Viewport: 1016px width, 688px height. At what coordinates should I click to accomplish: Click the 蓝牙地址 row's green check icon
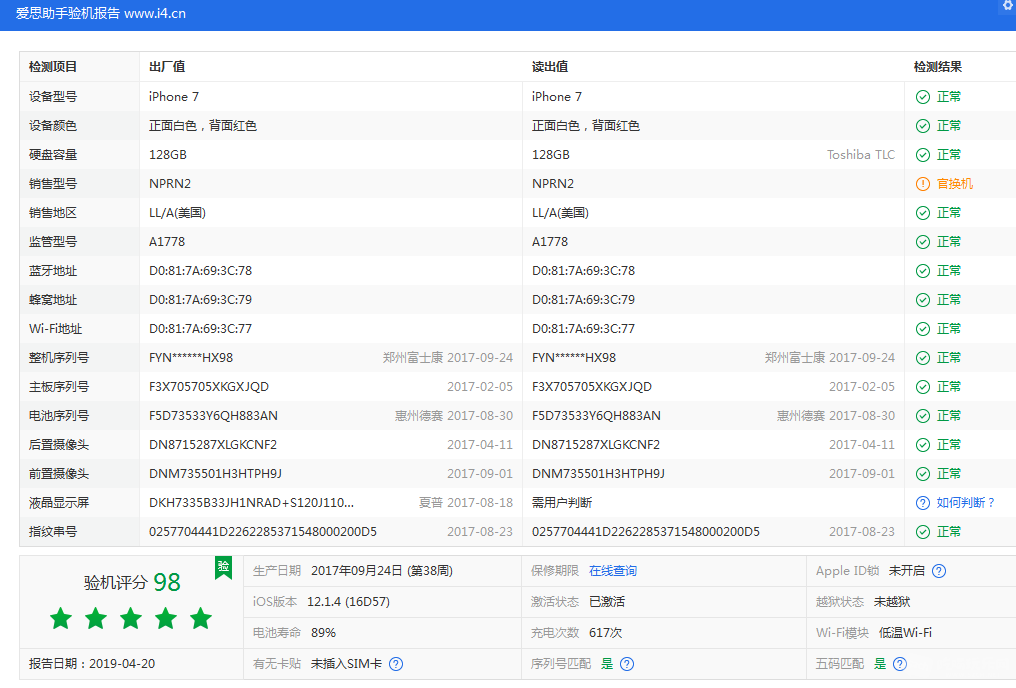923,271
